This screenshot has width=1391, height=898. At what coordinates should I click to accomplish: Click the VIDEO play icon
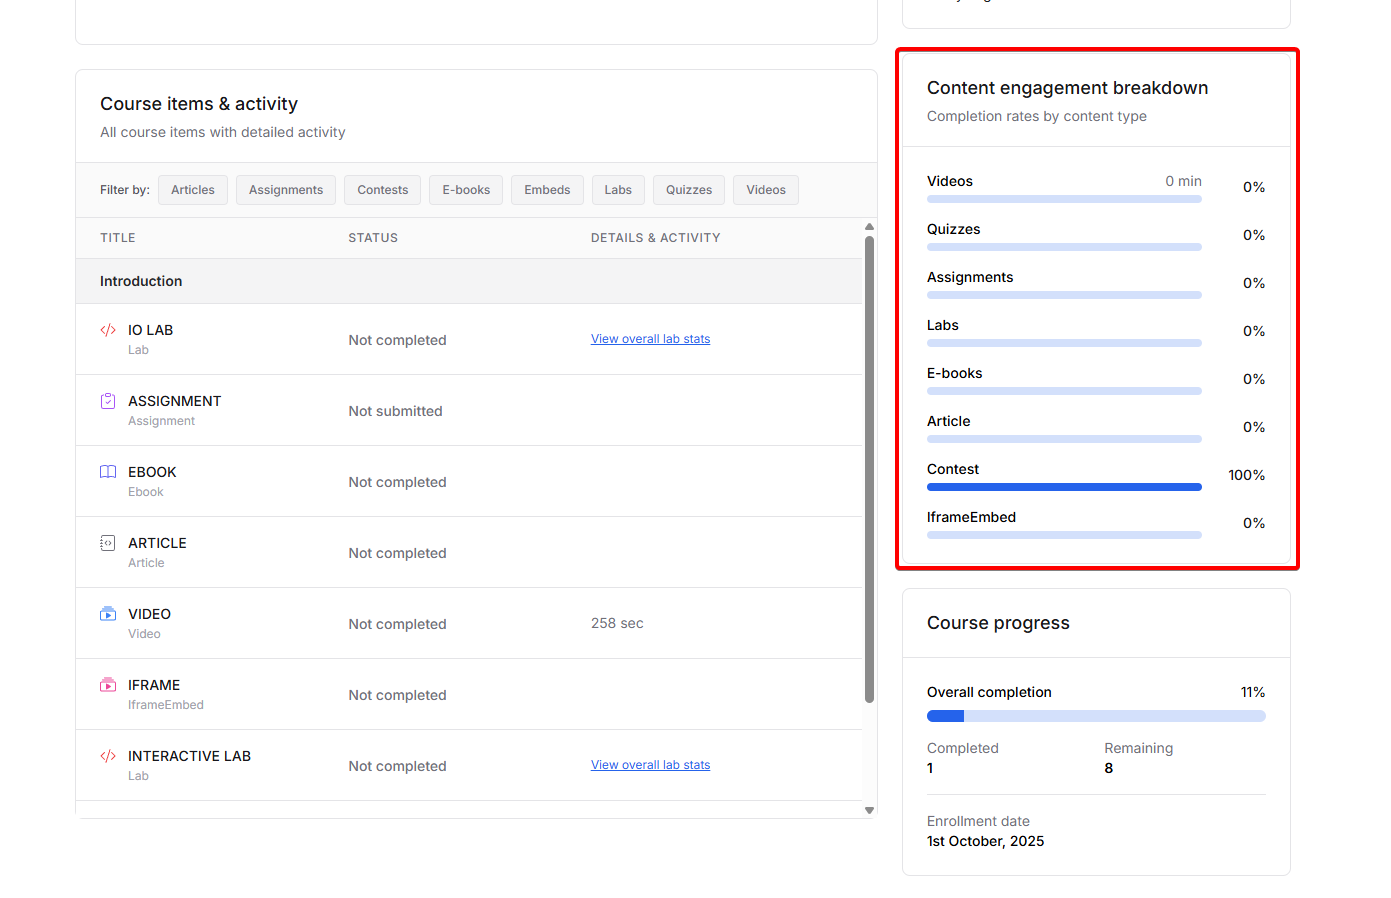coord(108,614)
